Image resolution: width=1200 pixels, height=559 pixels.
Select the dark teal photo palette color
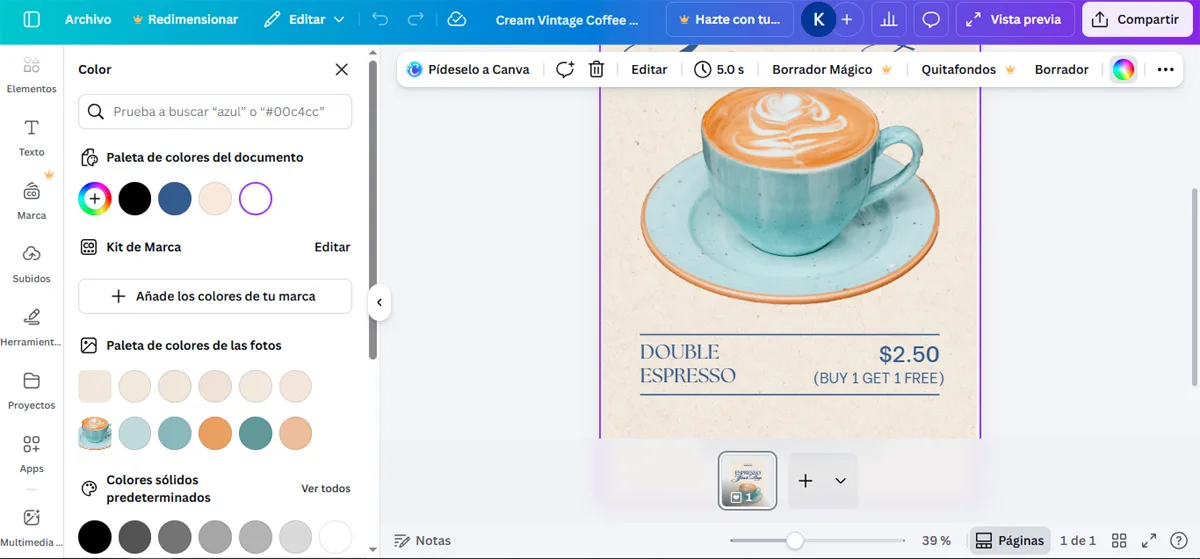[x=255, y=434]
